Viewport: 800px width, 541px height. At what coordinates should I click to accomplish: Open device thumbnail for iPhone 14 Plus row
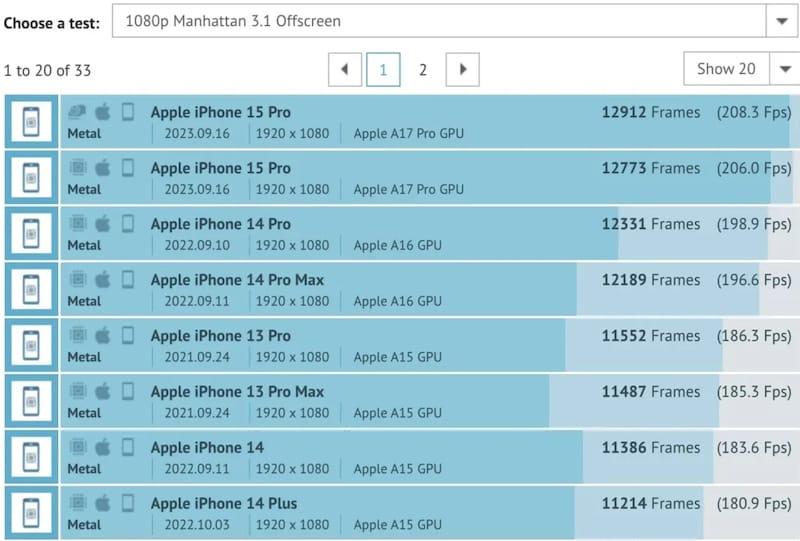tap(31, 513)
